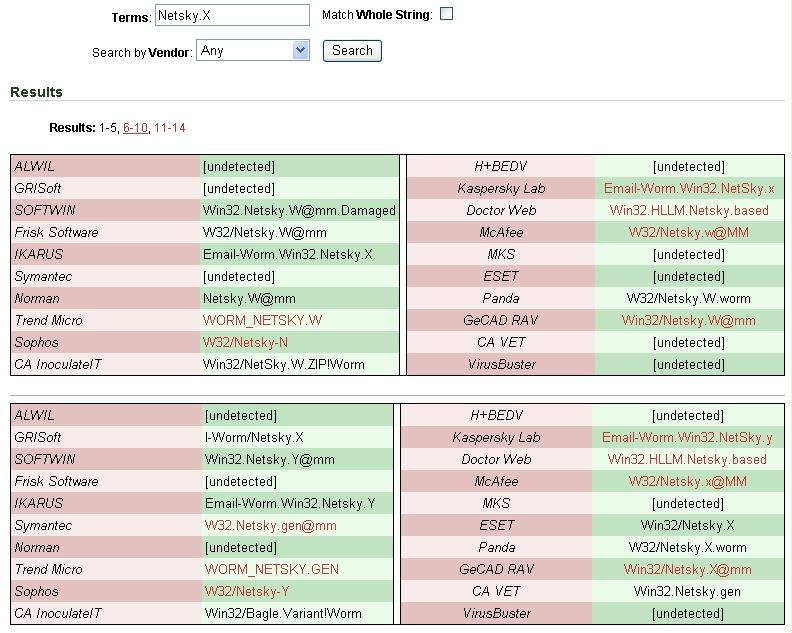
Task: Go to results page 6-10
Action: [135, 128]
